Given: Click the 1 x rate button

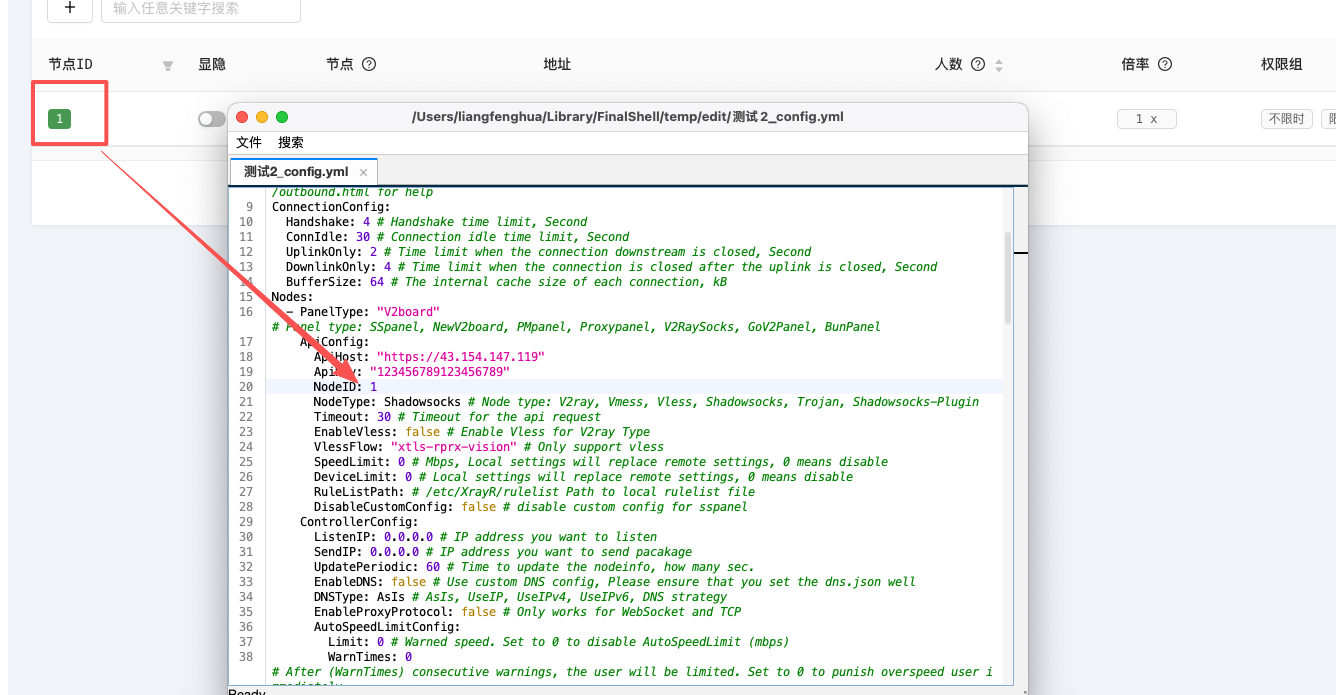Looking at the screenshot, I should (1147, 119).
